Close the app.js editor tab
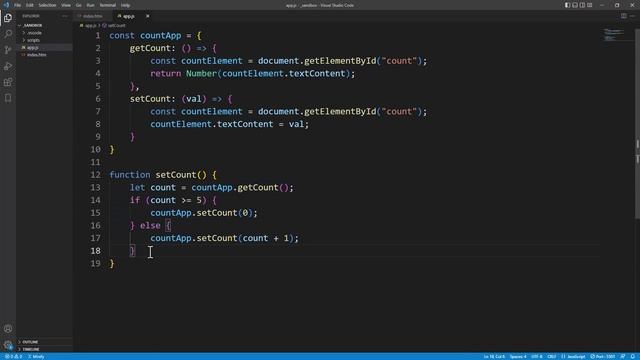640x360 pixels. tap(147, 16)
